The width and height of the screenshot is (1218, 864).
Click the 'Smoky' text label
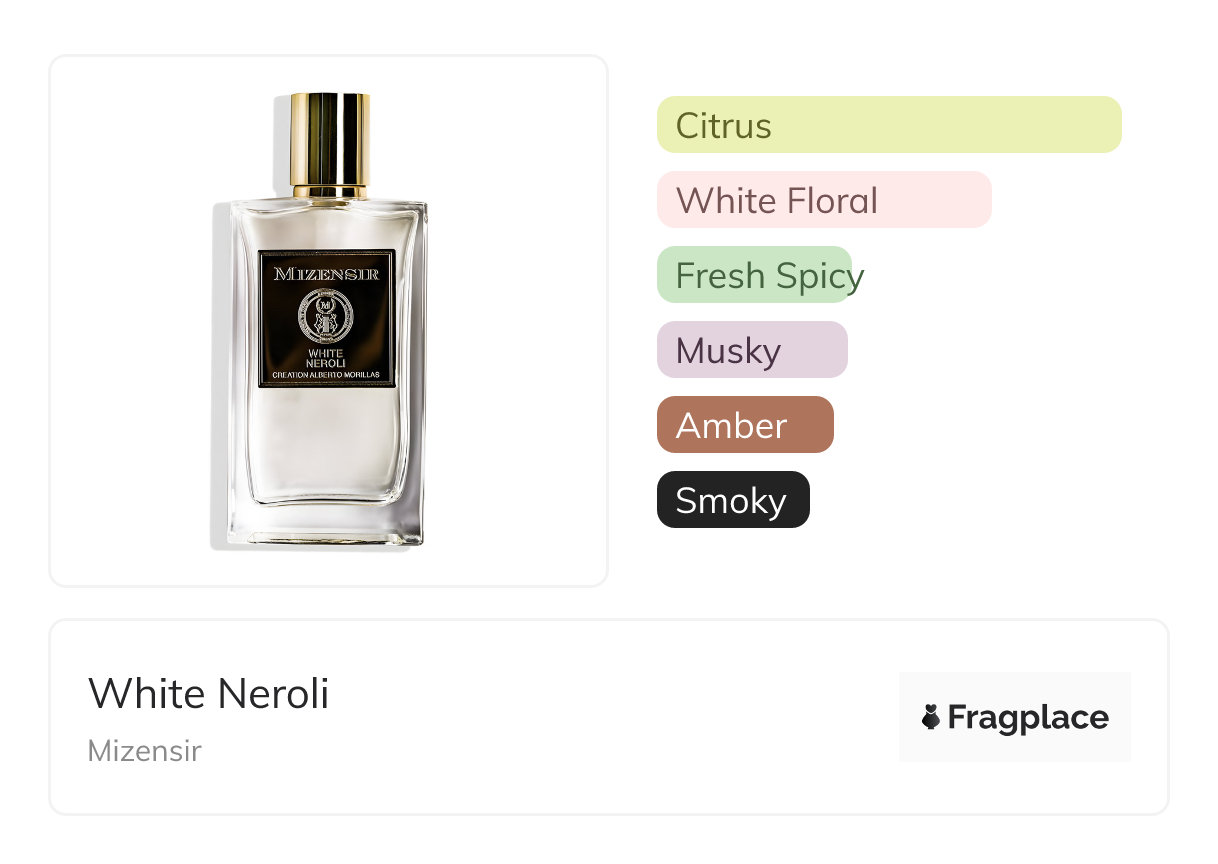[731, 501]
